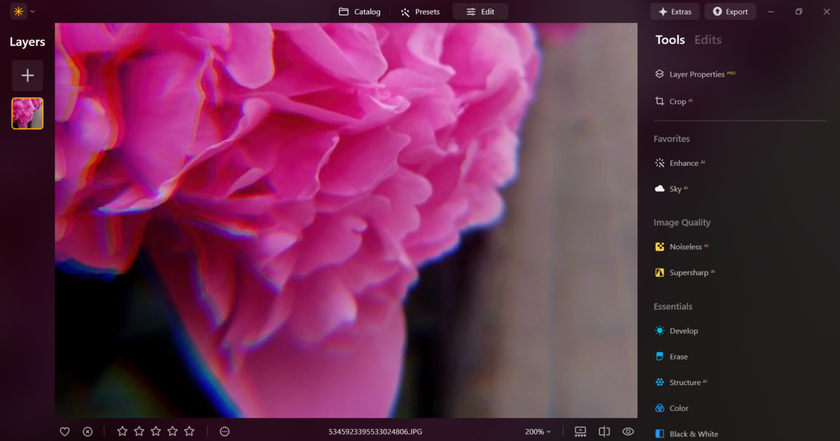Click the Export button

click(730, 12)
